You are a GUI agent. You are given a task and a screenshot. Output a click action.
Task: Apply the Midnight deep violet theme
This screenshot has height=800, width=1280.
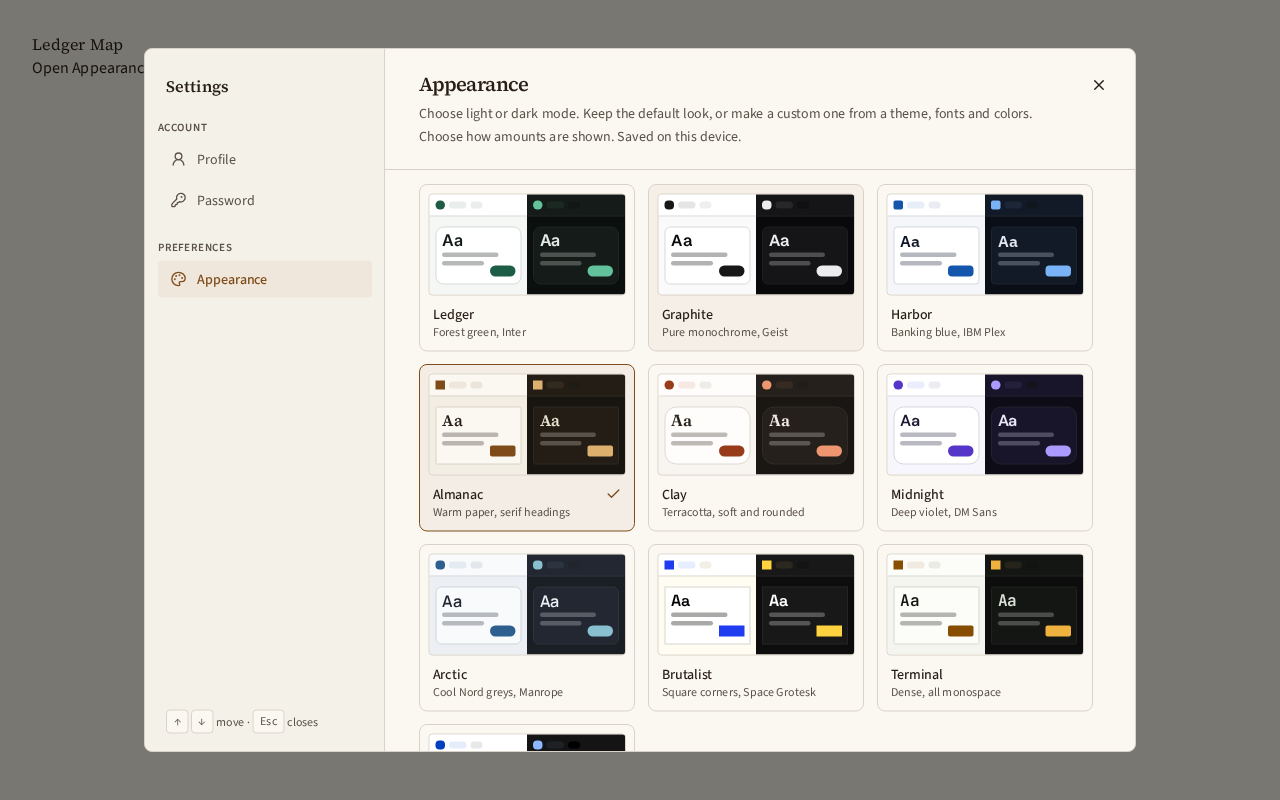coord(985,448)
